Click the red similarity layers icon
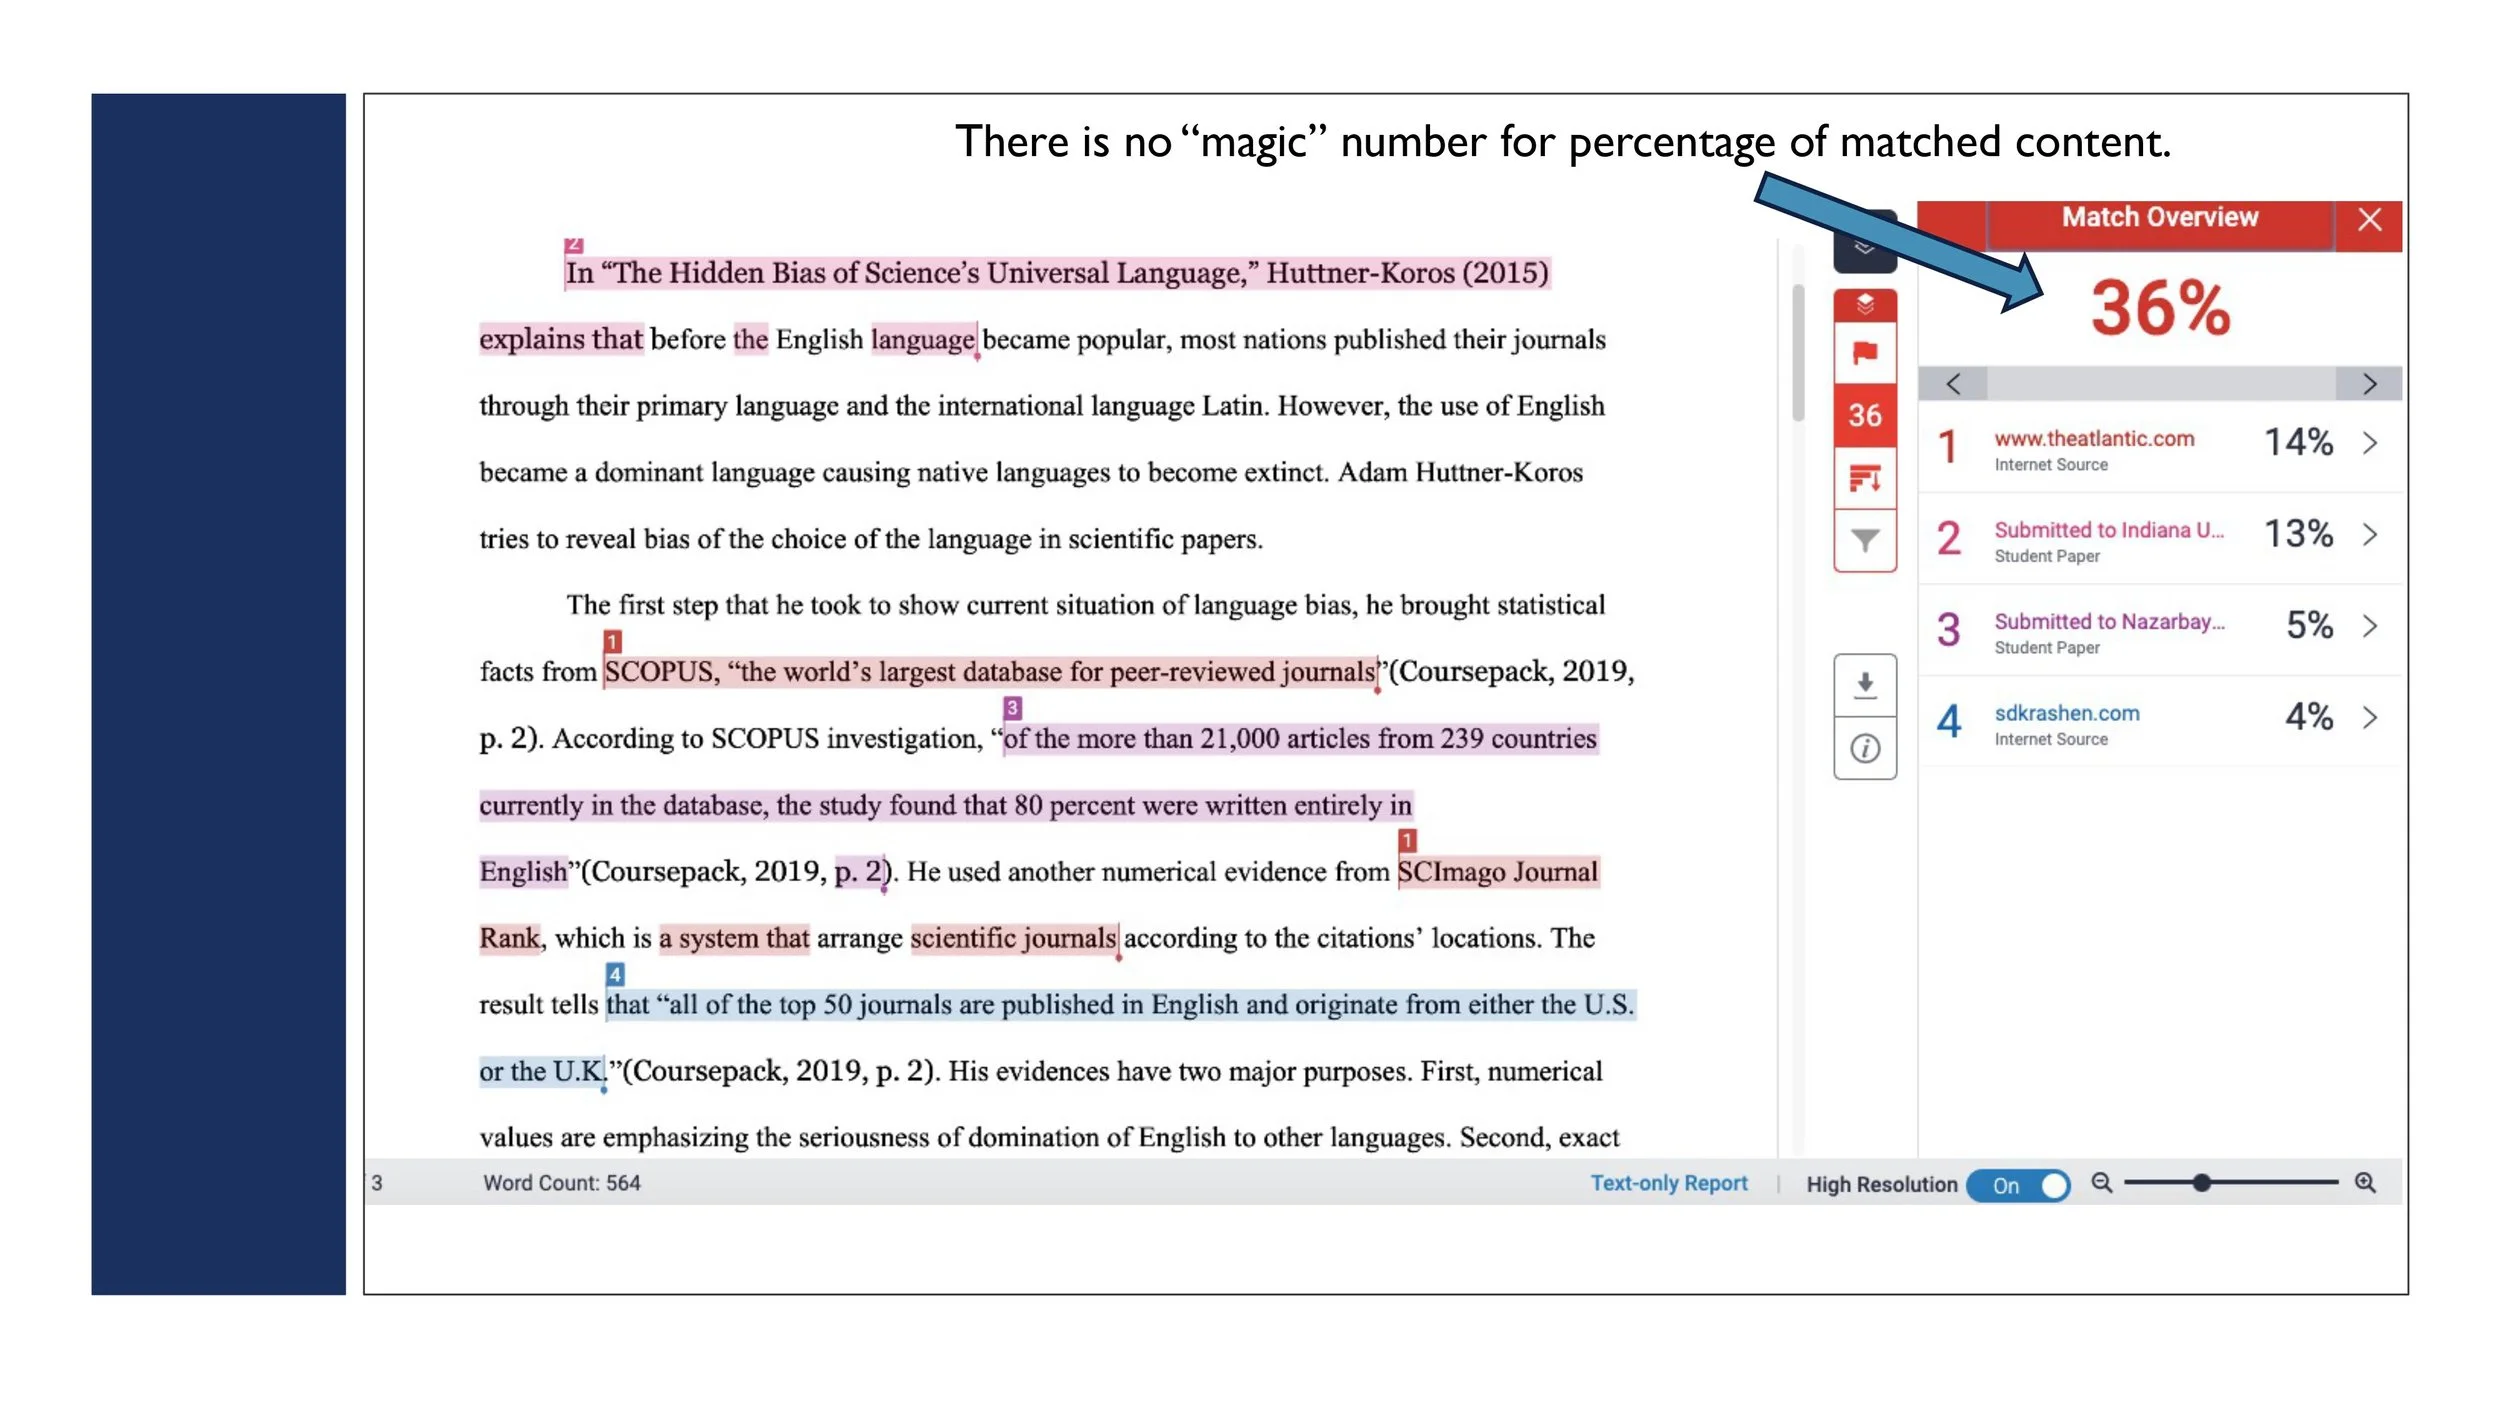The height and width of the screenshot is (1406, 2500). pyautogui.click(x=1864, y=305)
